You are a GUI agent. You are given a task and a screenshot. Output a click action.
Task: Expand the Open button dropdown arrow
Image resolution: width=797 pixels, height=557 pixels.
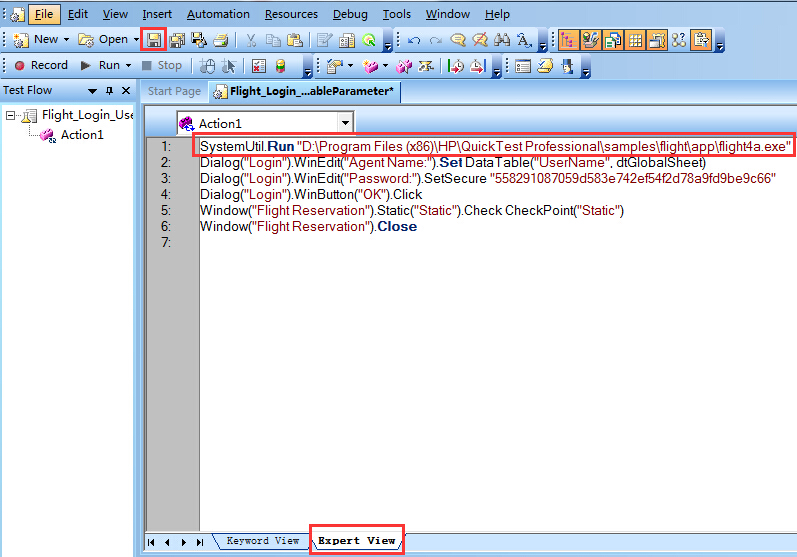coord(136,40)
